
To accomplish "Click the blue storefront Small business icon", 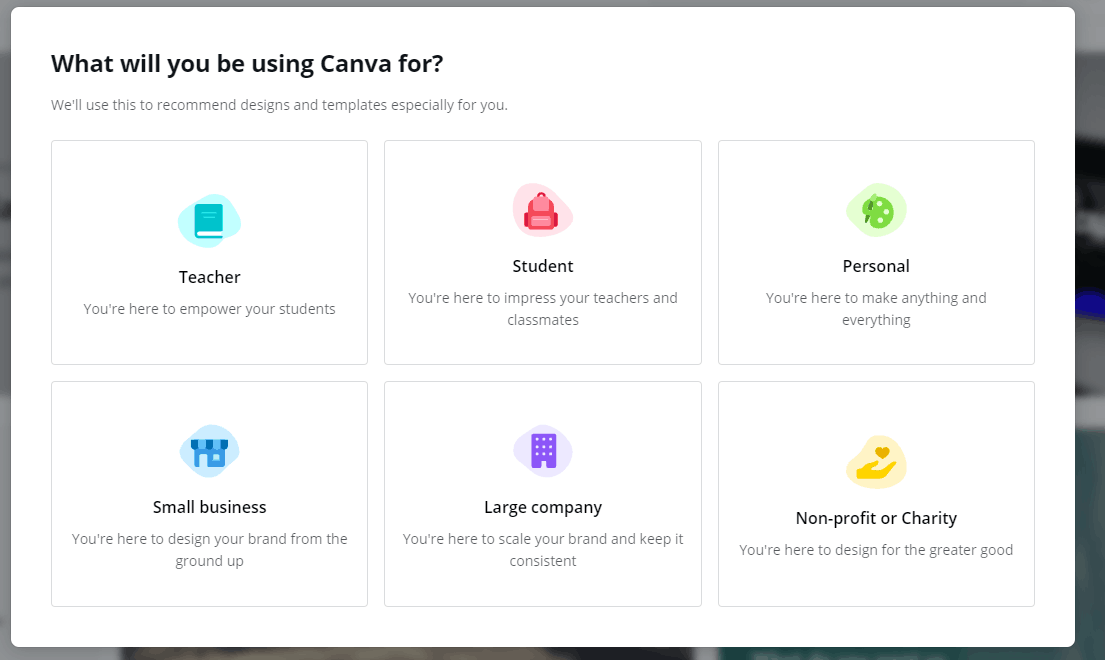I will tap(209, 451).
